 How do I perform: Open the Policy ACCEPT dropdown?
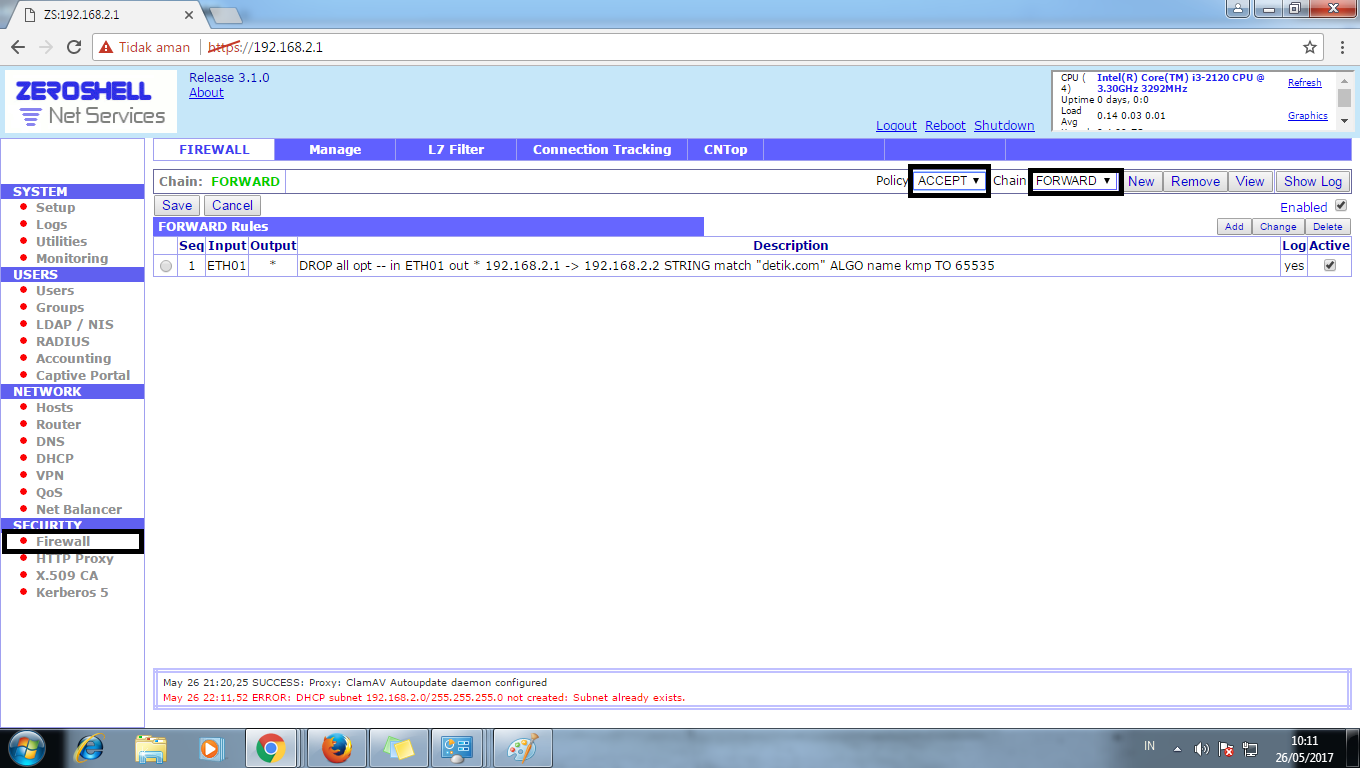(948, 181)
